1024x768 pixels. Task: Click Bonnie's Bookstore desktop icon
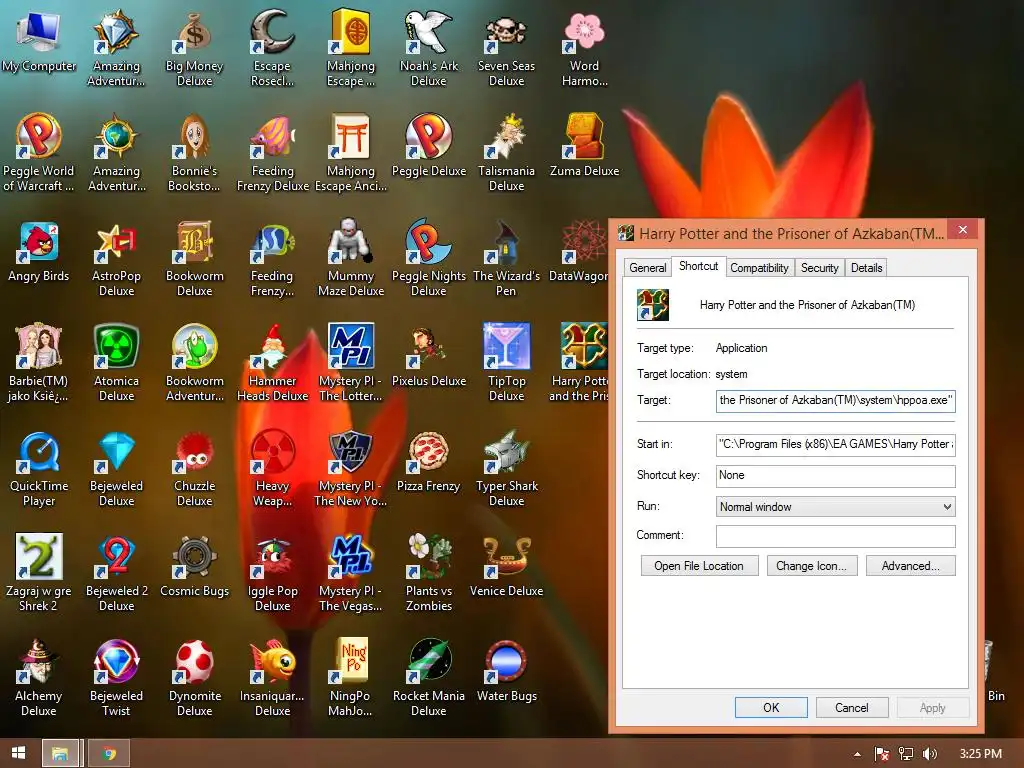[x=195, y=137]
